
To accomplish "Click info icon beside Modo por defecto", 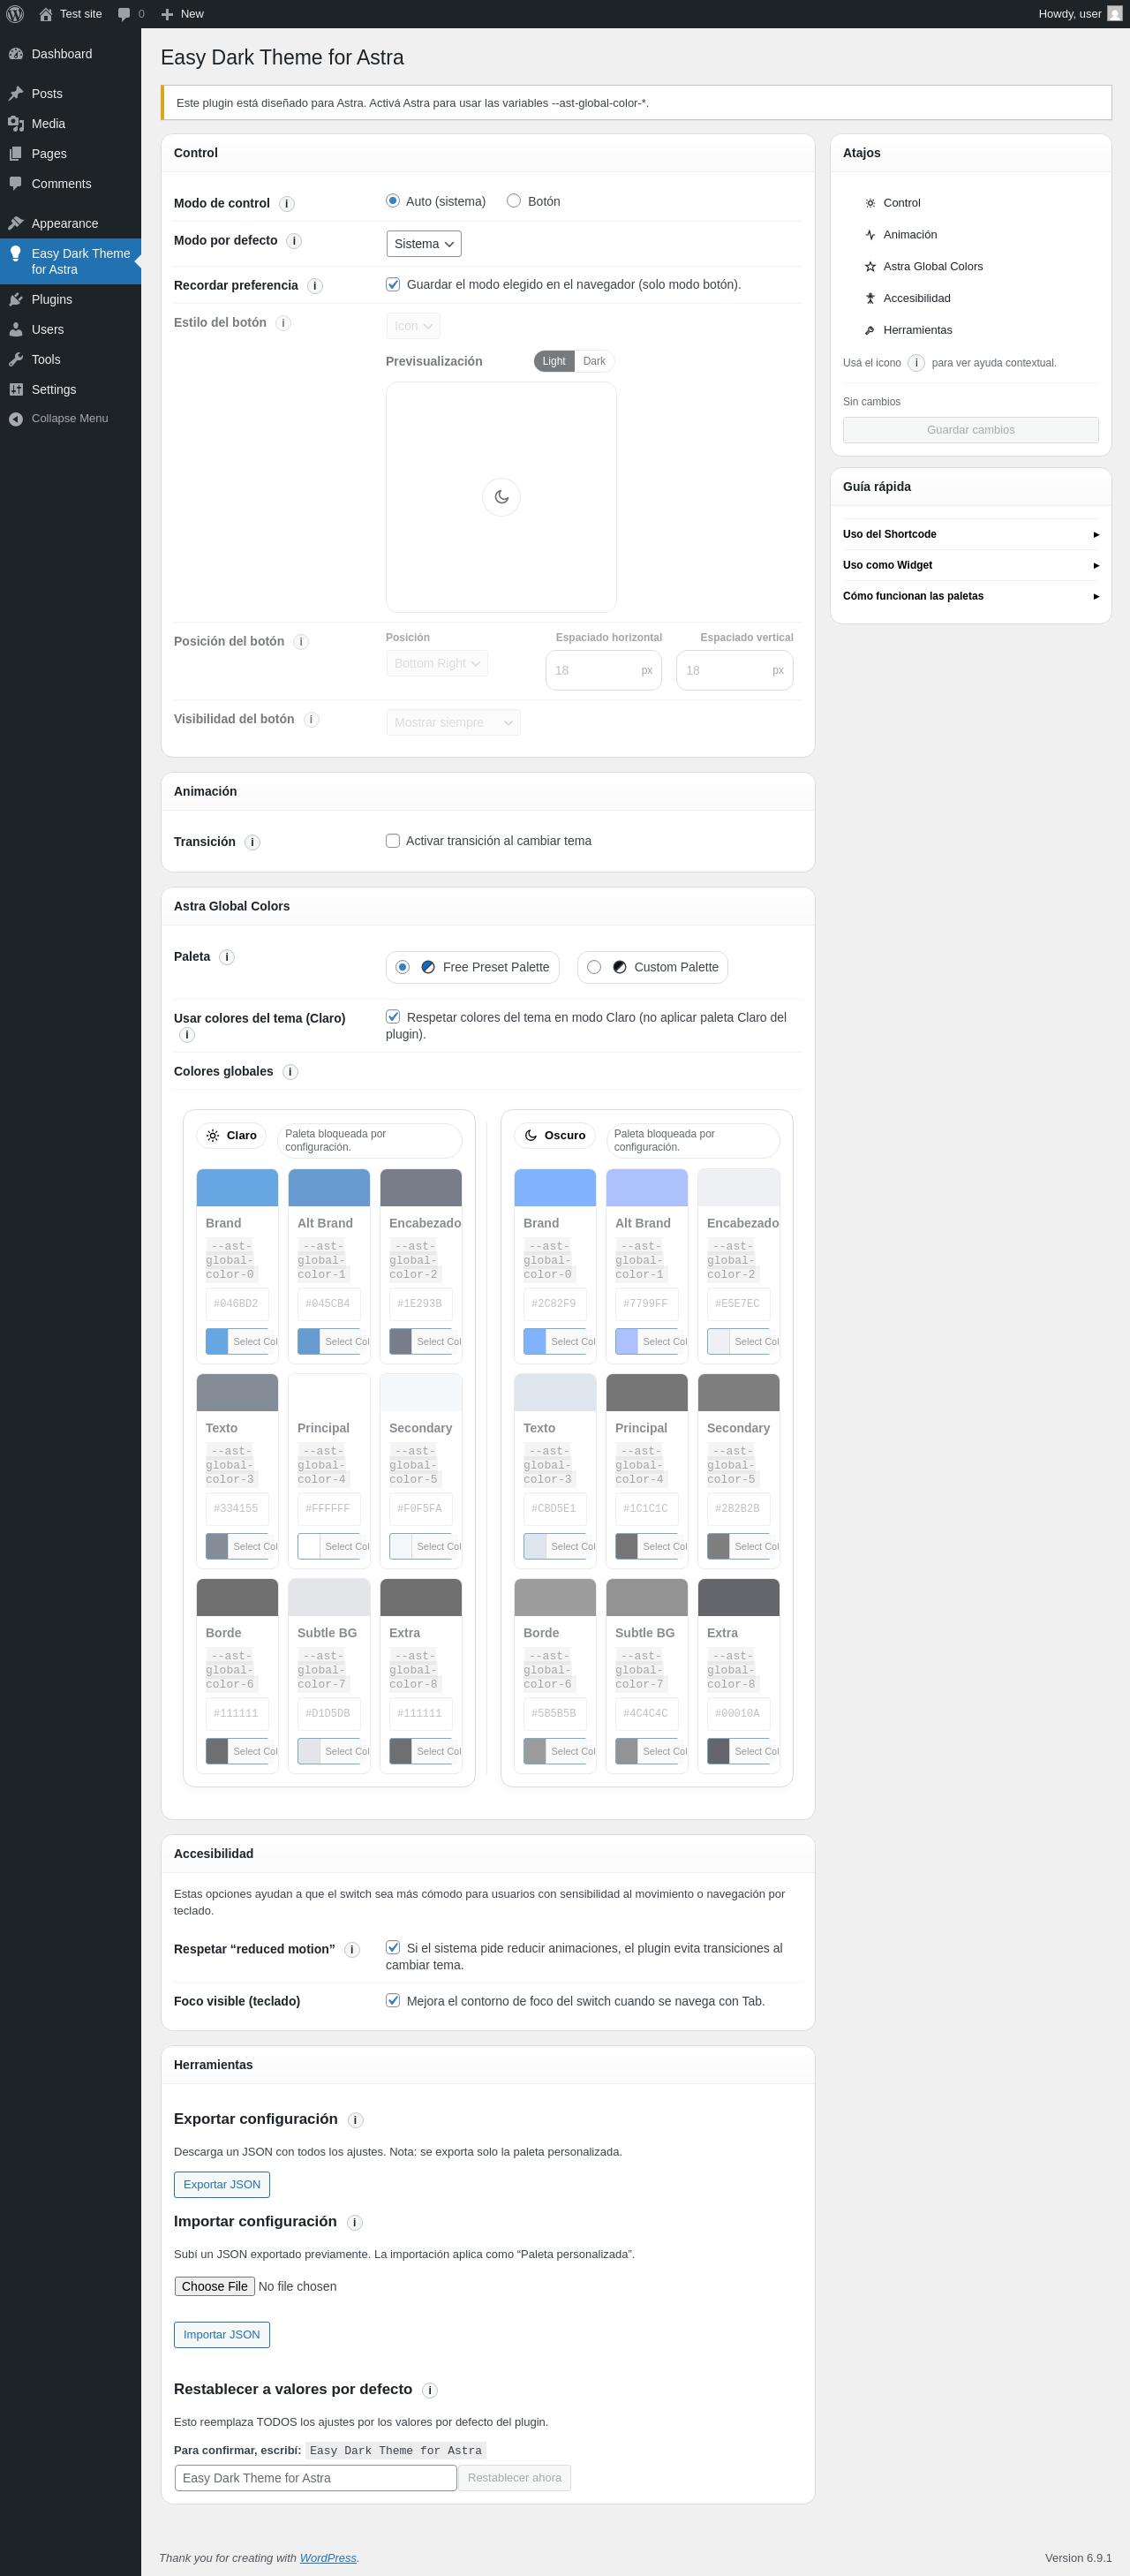I will [x=294, y=241].
